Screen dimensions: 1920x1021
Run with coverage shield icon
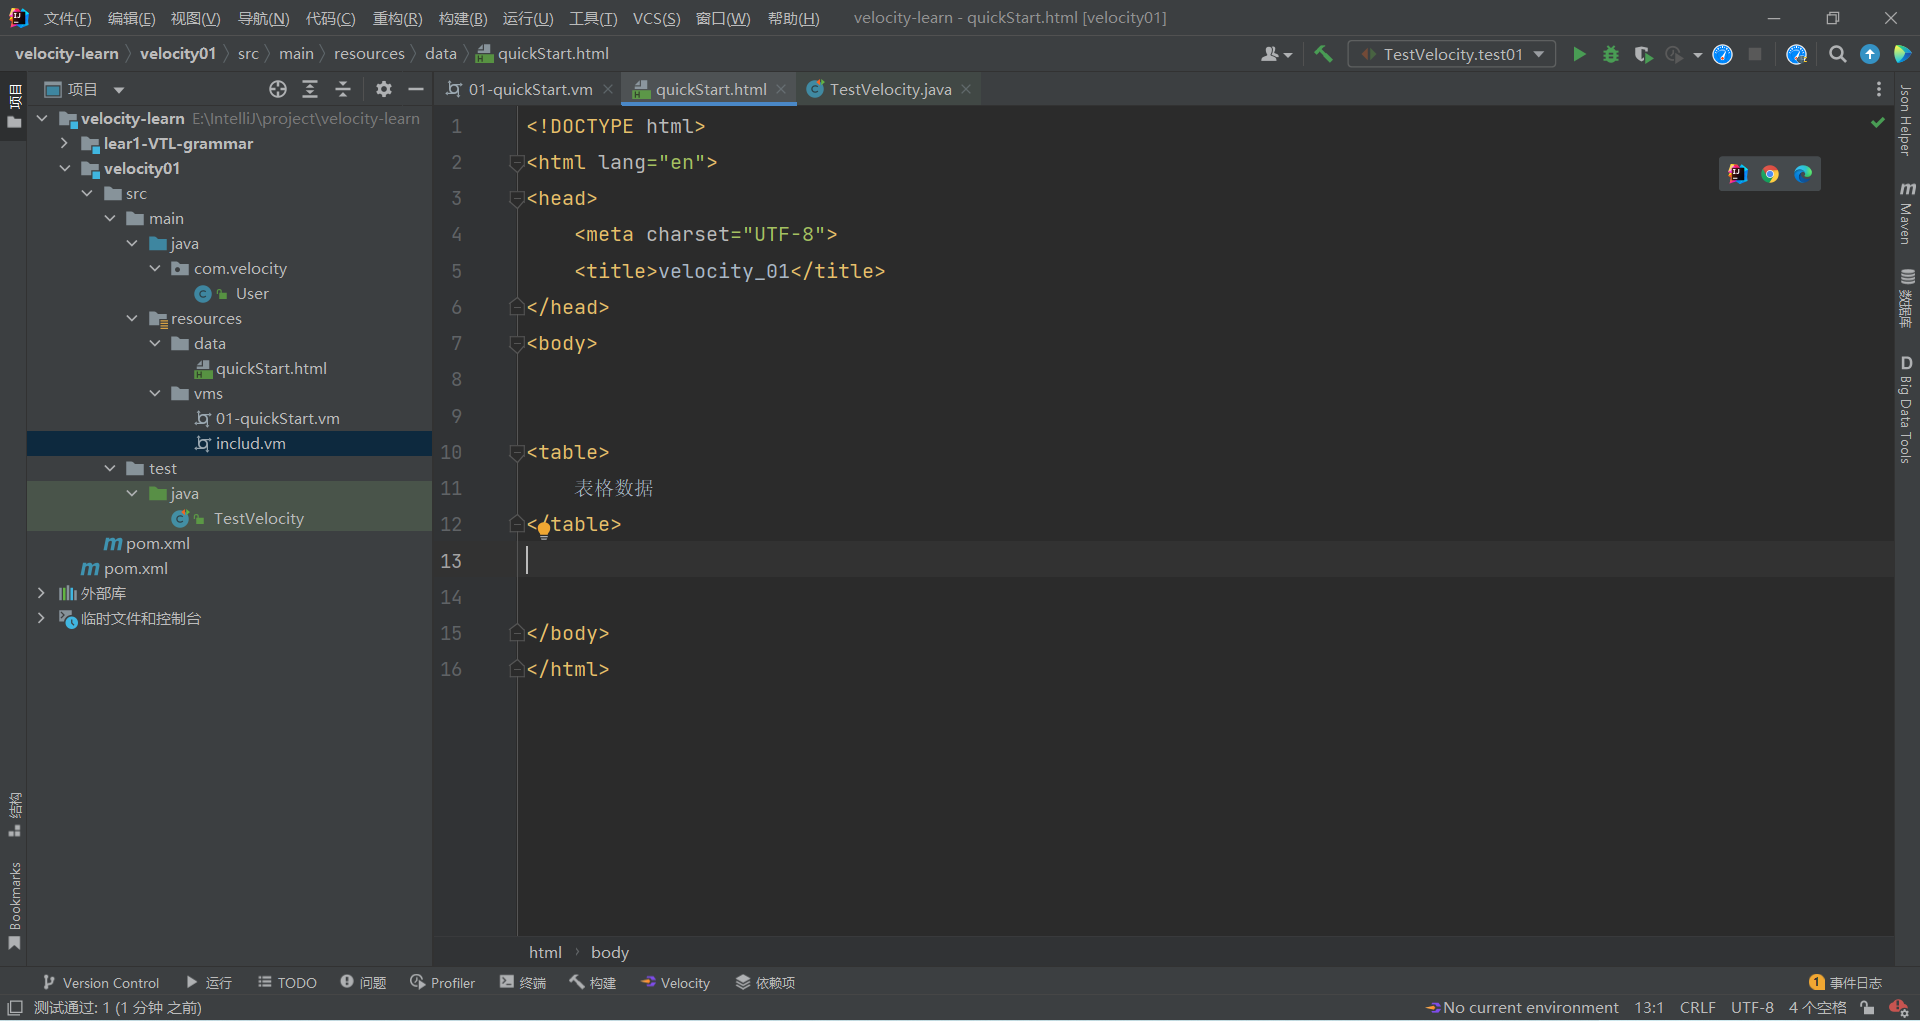pyautogui.click(x=1643, y=54)
